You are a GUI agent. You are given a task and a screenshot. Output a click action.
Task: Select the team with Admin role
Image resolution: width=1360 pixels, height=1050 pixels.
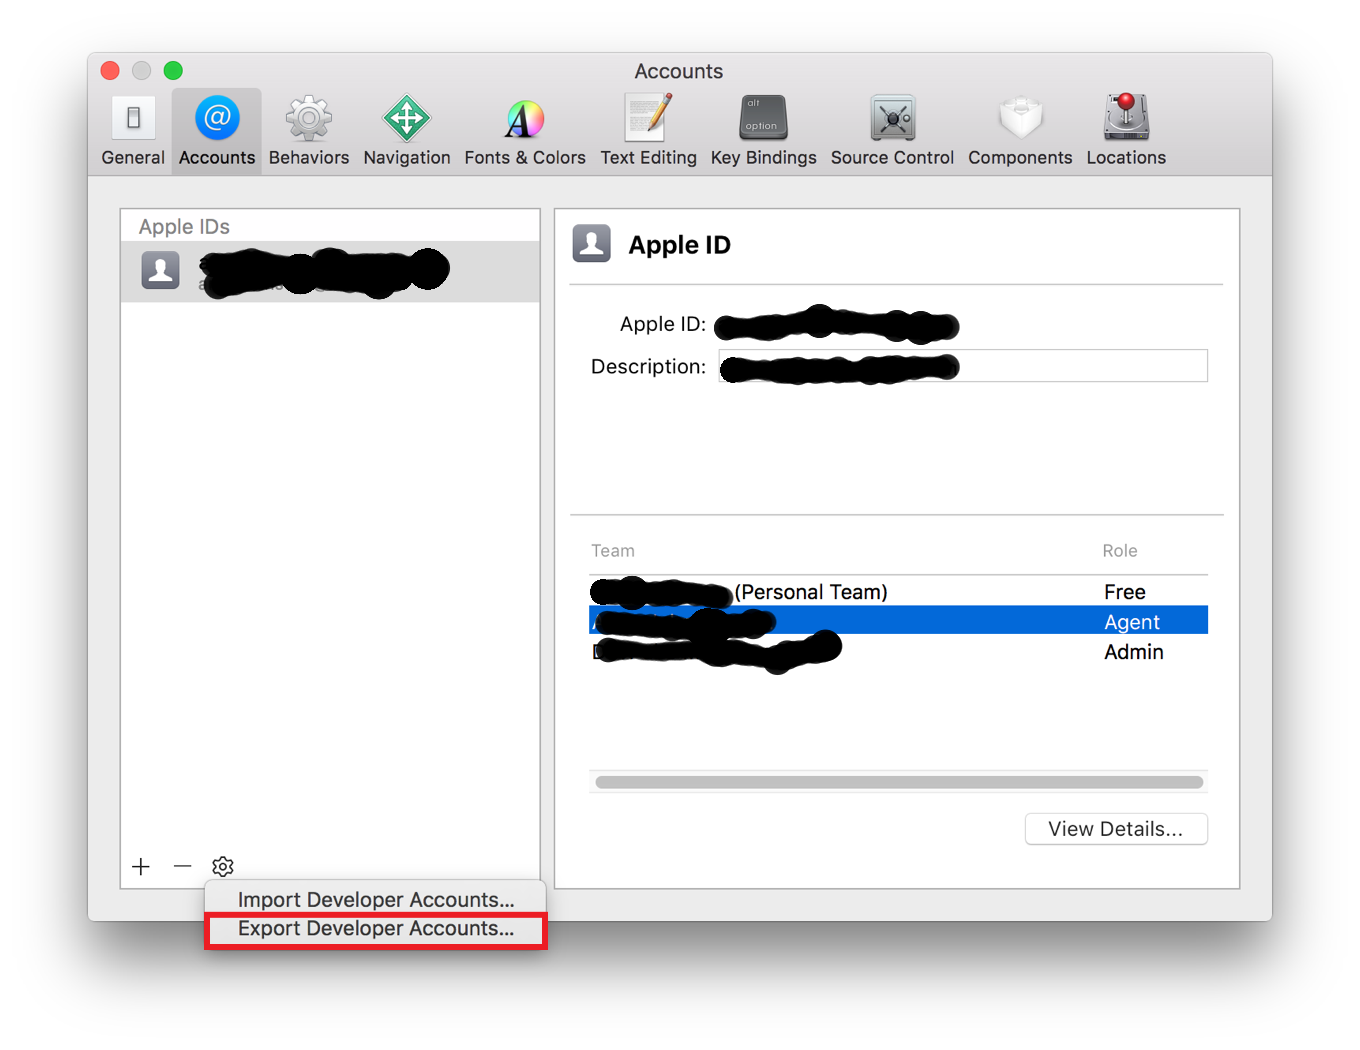click(x=898, y=652)
